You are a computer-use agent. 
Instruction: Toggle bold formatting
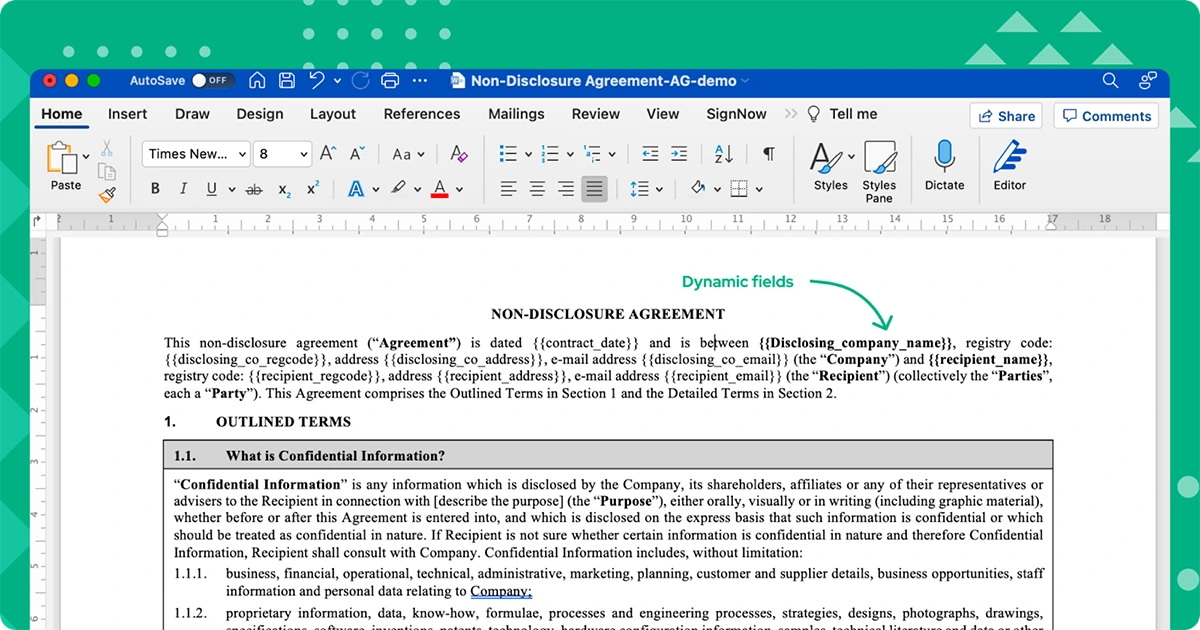coord(155,188)
